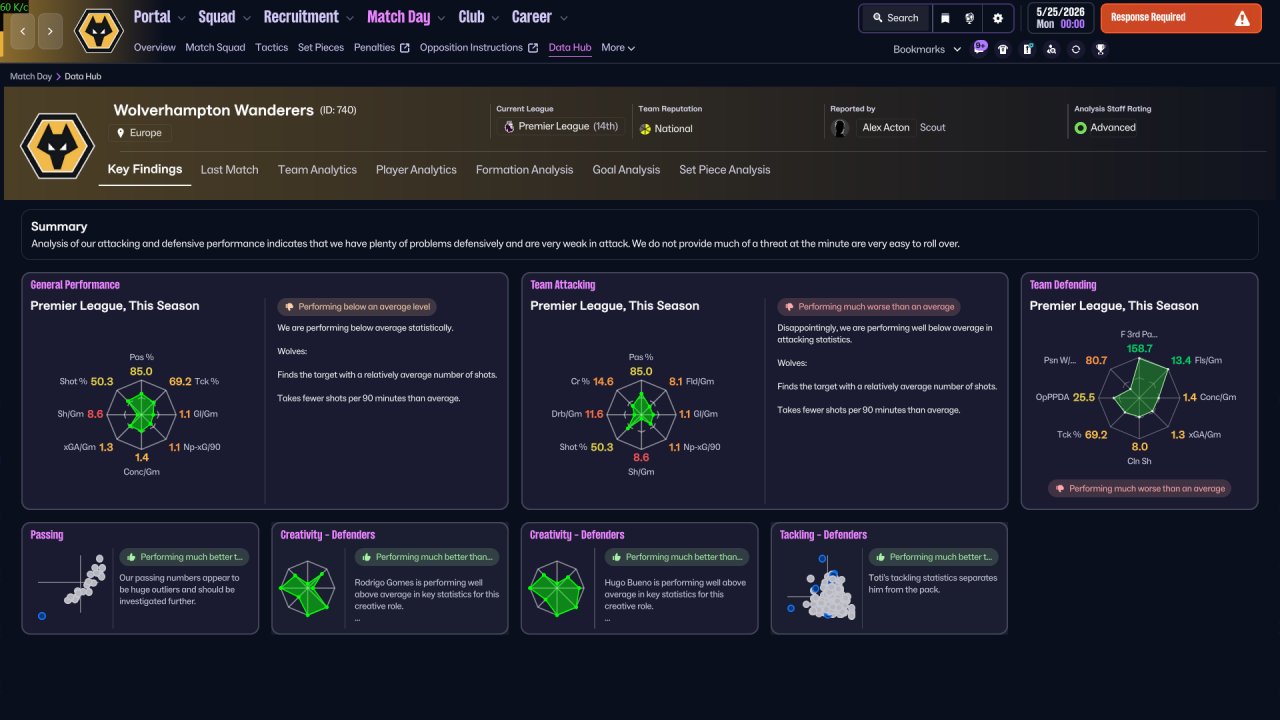1280x720 pixels.
Task: Click thumbs-down icon in Team Attacking
Action: pos(790,307)
